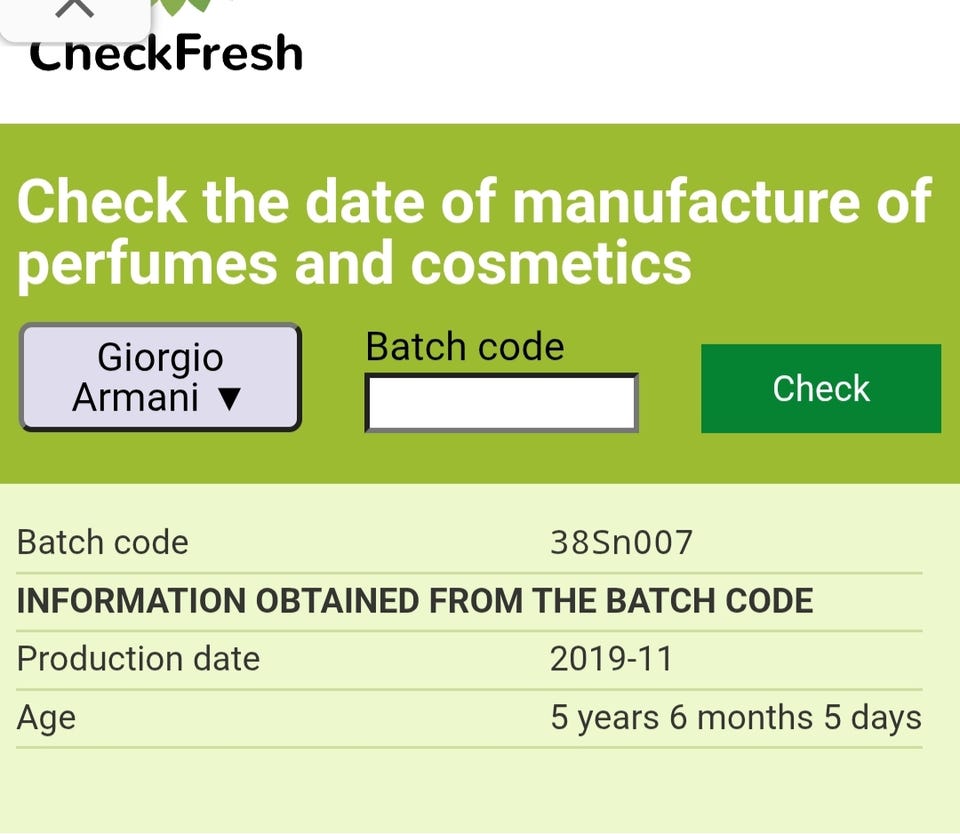Close the overlay with the X icon
The width and height of the screenshot is (960, 834).
pyautogui.click(x=74, y=9)
